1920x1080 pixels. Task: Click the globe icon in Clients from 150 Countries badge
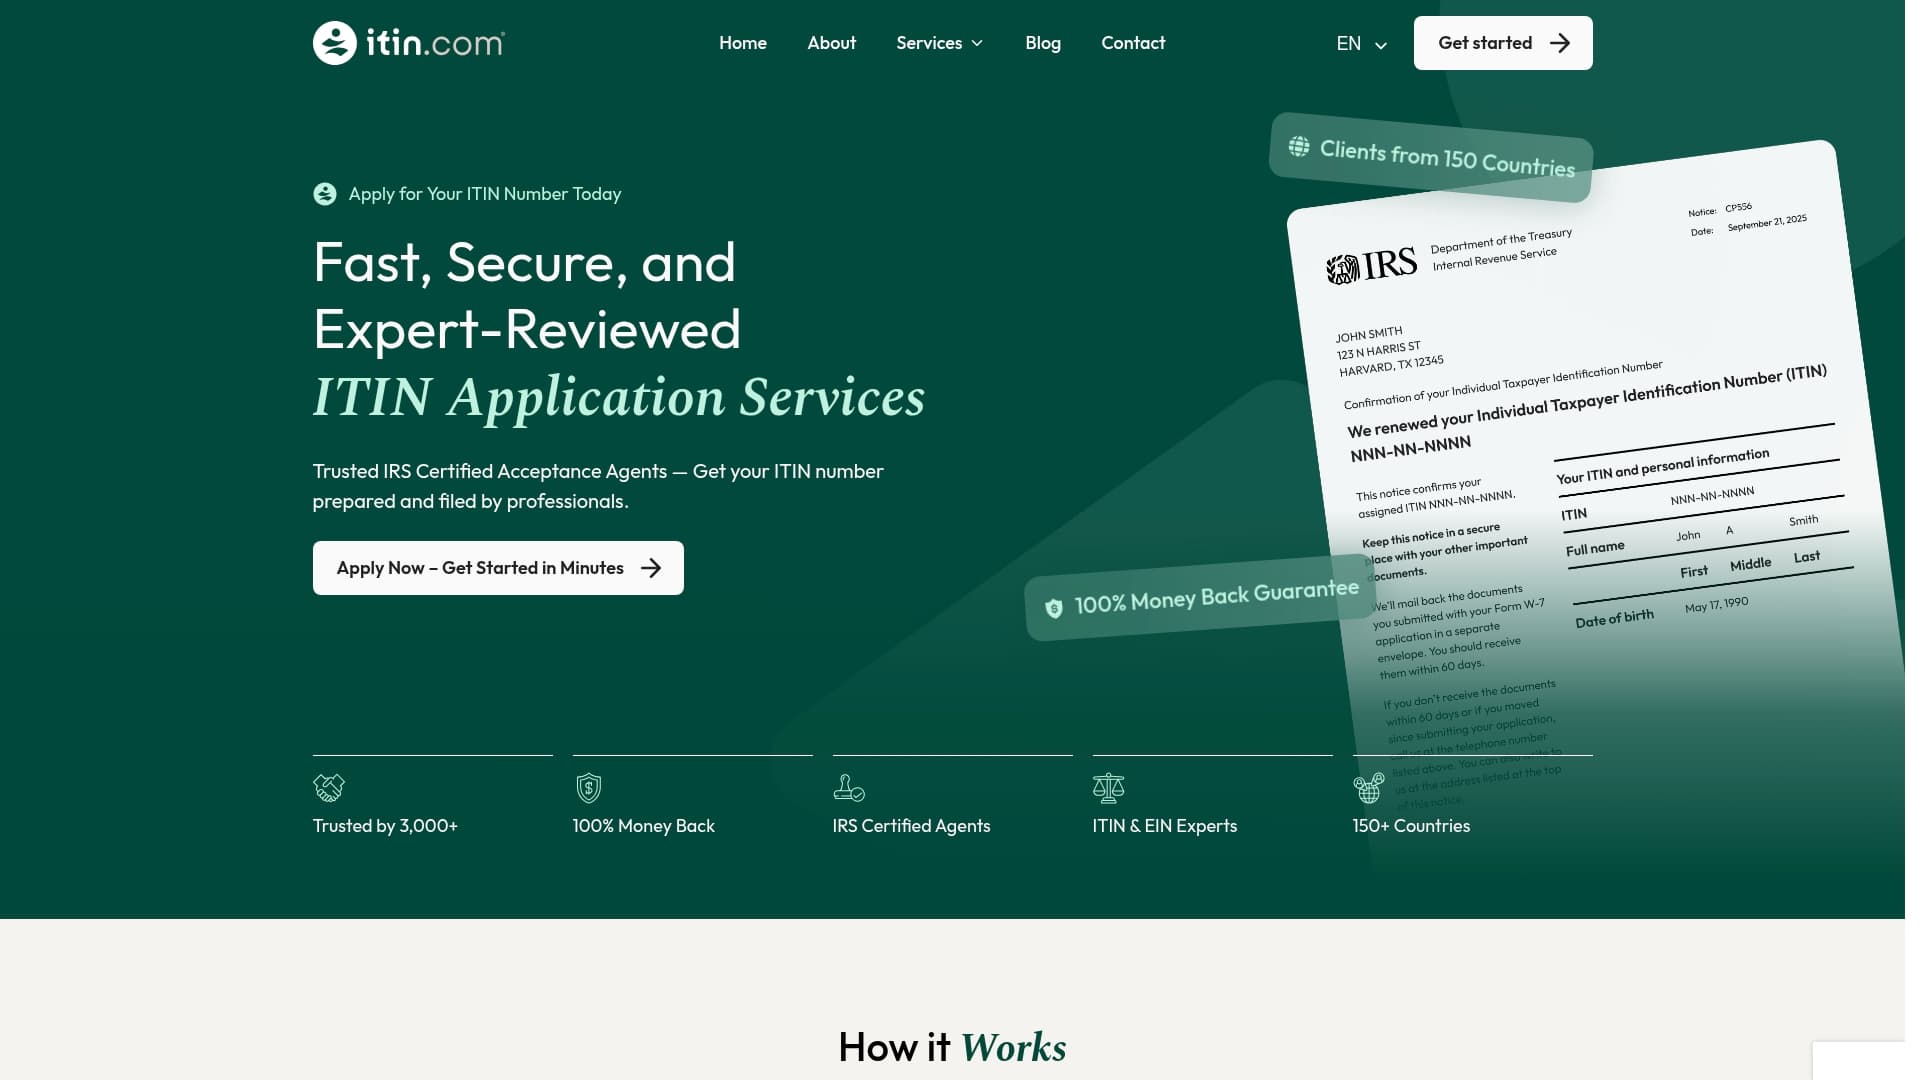(x=1298, y=147)
